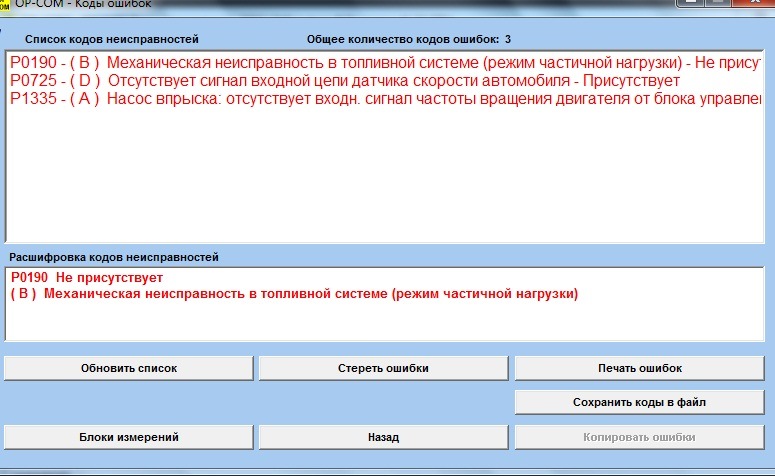
Task: Click the 'Общее количество кодов ошибок: 3' label
Action: (x=409, y=39)
